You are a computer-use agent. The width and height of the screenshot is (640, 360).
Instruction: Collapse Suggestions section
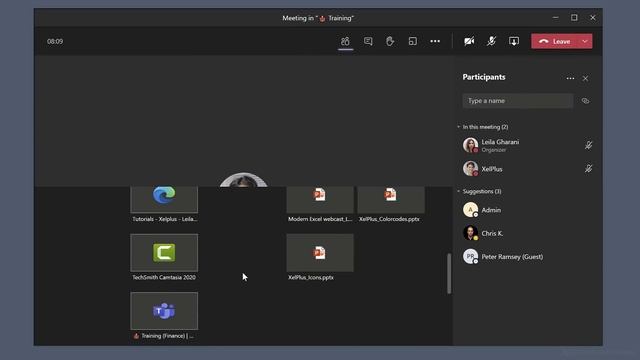click(x=459, y=191)
